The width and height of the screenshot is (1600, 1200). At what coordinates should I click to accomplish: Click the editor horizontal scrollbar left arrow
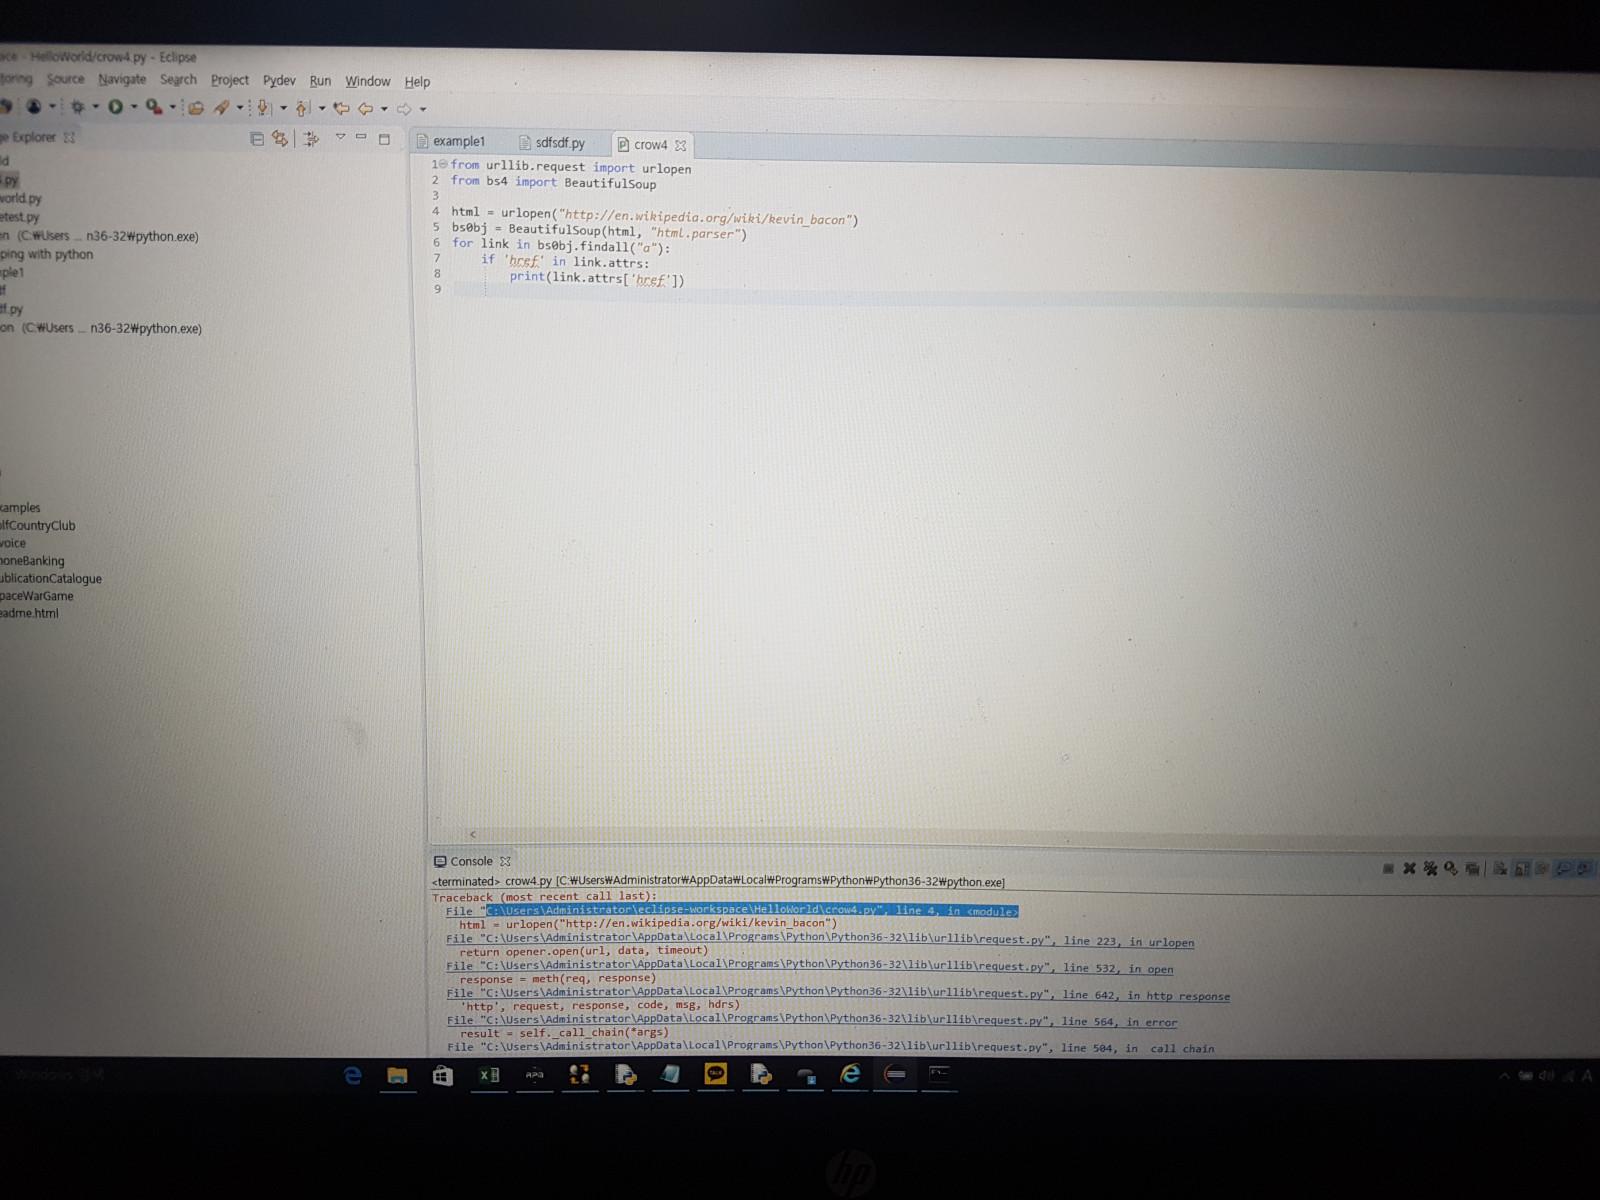pos(473,834)
